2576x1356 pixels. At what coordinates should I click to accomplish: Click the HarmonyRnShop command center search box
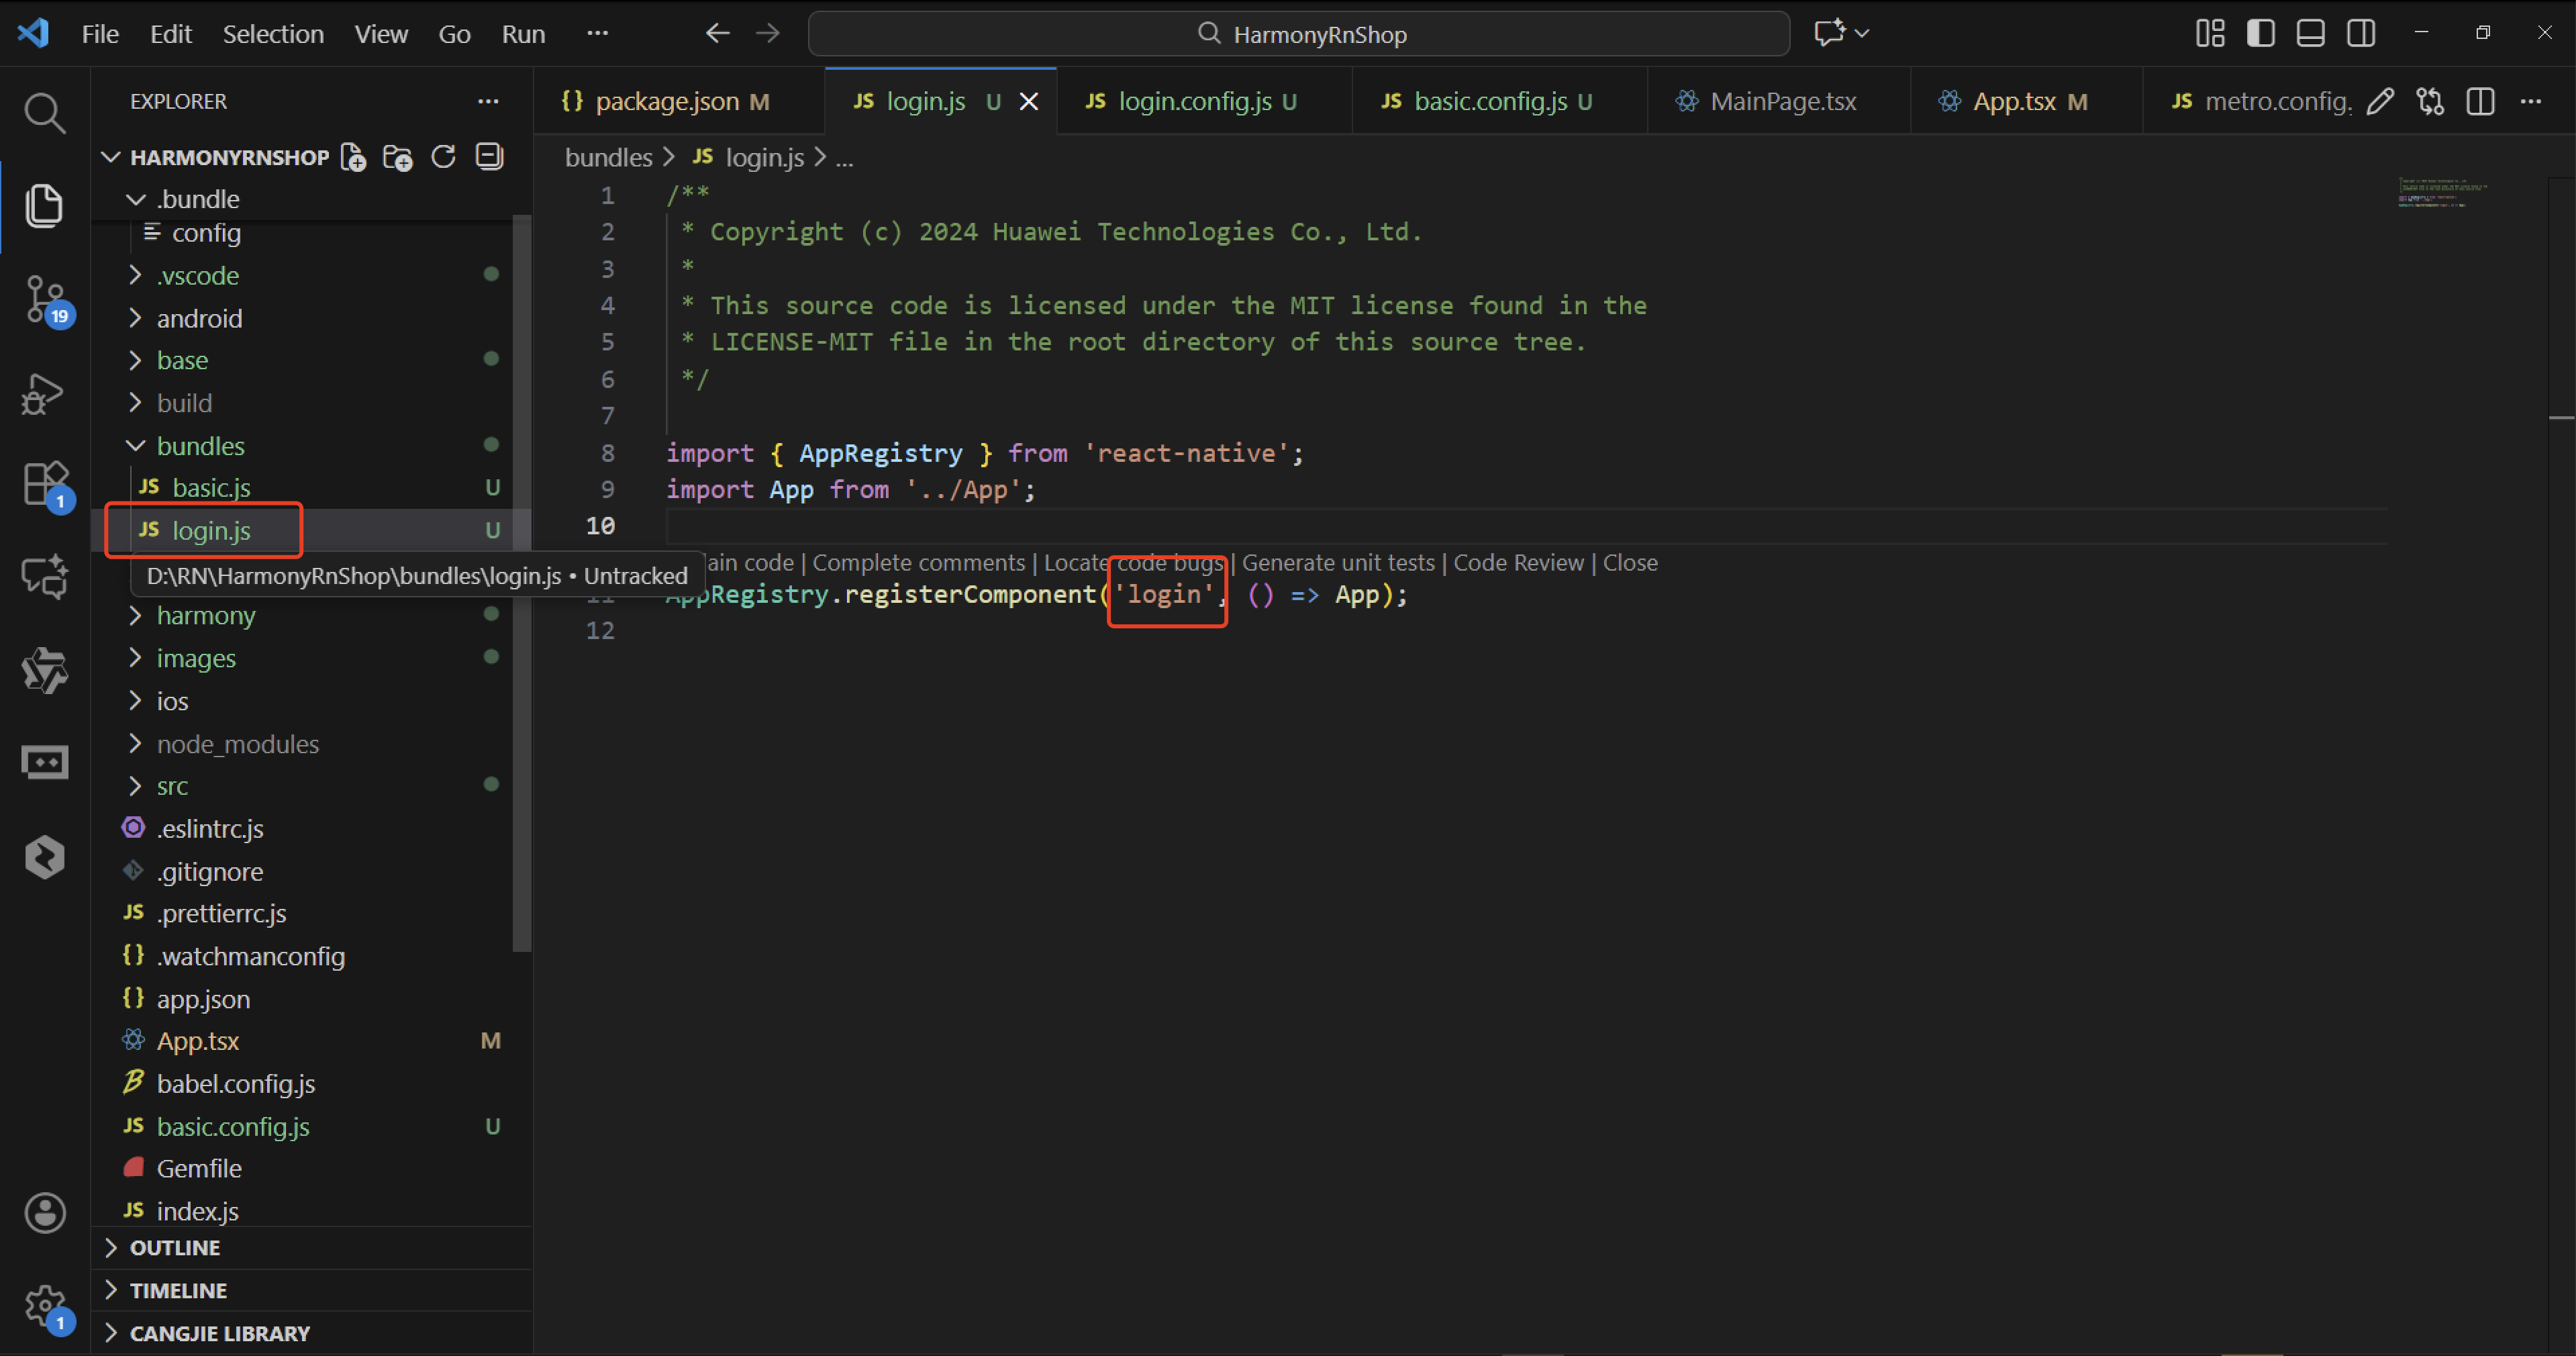[x=1298, y=34]
